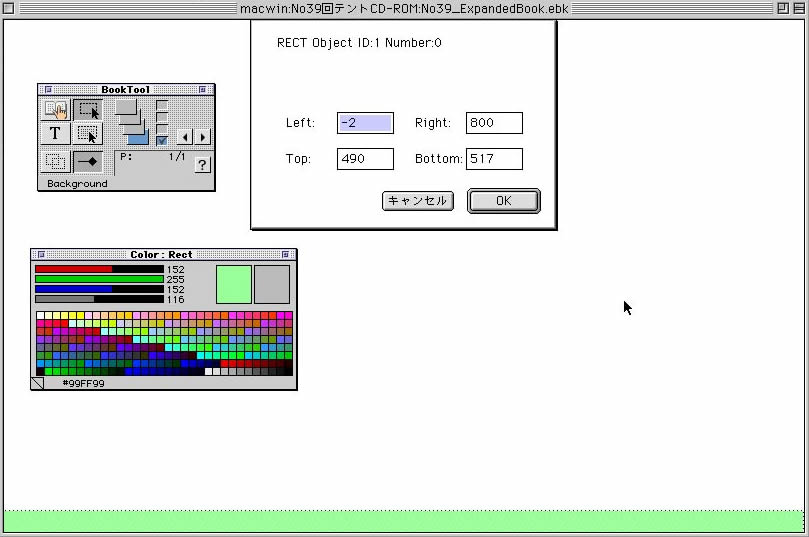809x537 pixels.
Task: Adjust the red color slider
Action: point(99,269)
